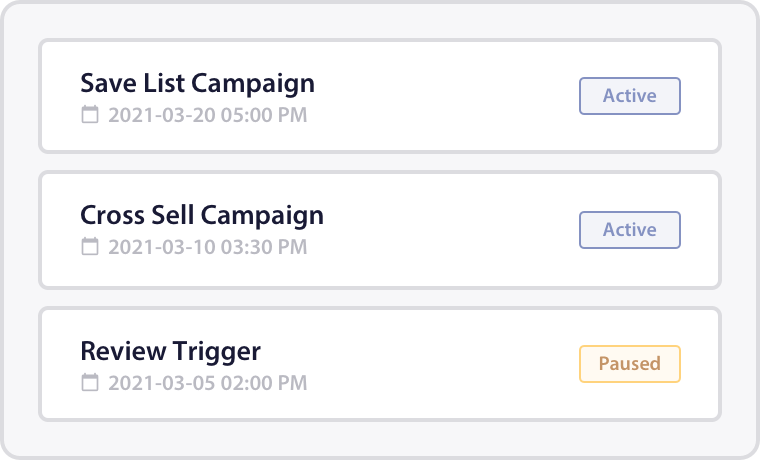
Task: Toggle the Active status badge for Cross Sell Campaign
Action: tap(630, 230)
